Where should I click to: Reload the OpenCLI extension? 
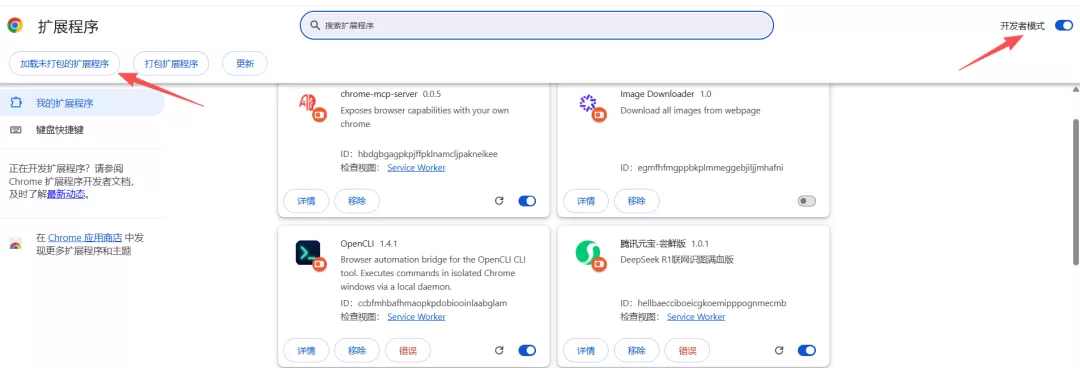(499, 350)
